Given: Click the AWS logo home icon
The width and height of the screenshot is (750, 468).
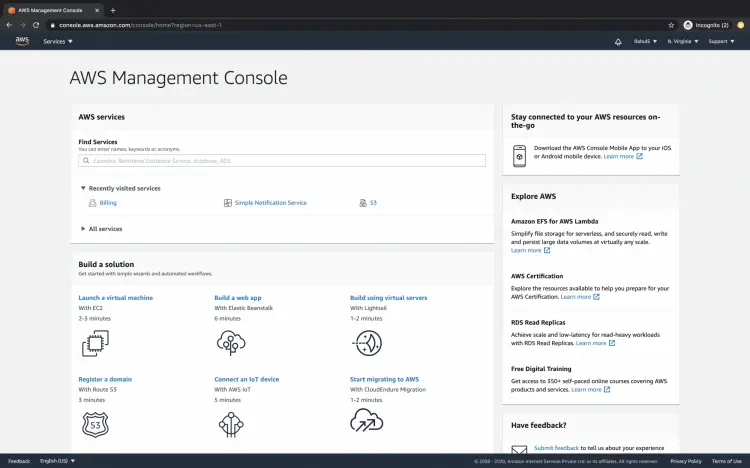Looking at the screenshot, I should point(22,41).
